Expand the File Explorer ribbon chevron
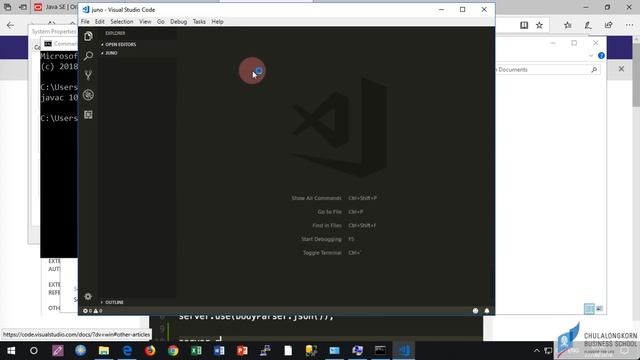Image resolution: width=640 pixels, height=360 pixels. click(x=591, y=56)
